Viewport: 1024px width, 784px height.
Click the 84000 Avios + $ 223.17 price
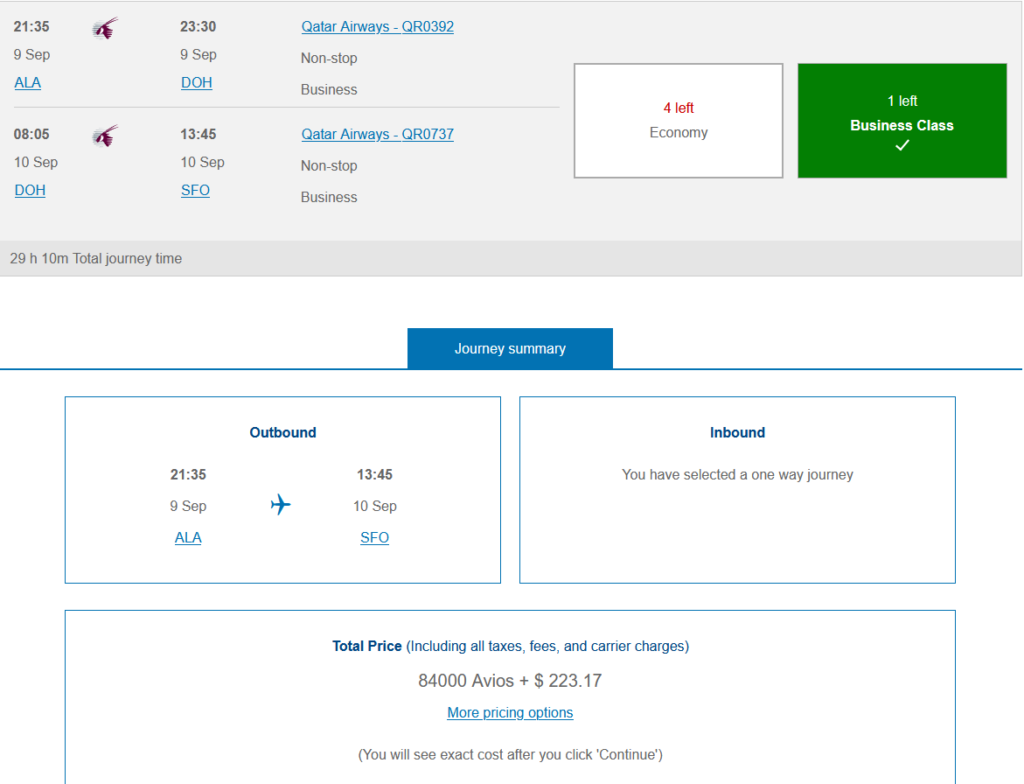[510, 681]
